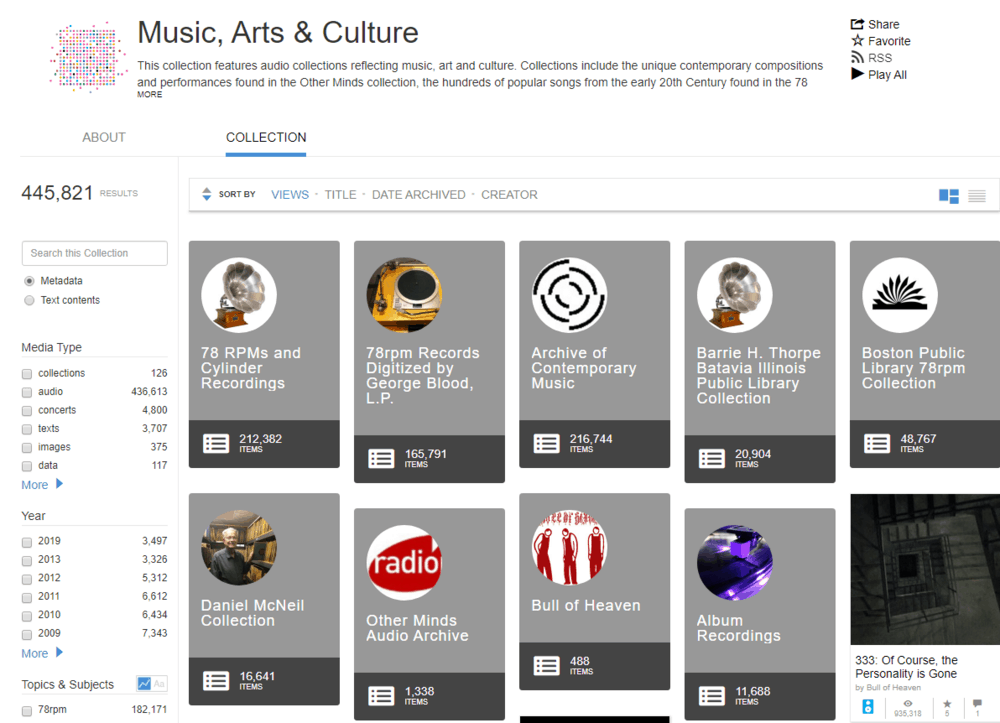Check the concerts media type box
Screen dimensions: 1000x723
[x=27, y=411]
